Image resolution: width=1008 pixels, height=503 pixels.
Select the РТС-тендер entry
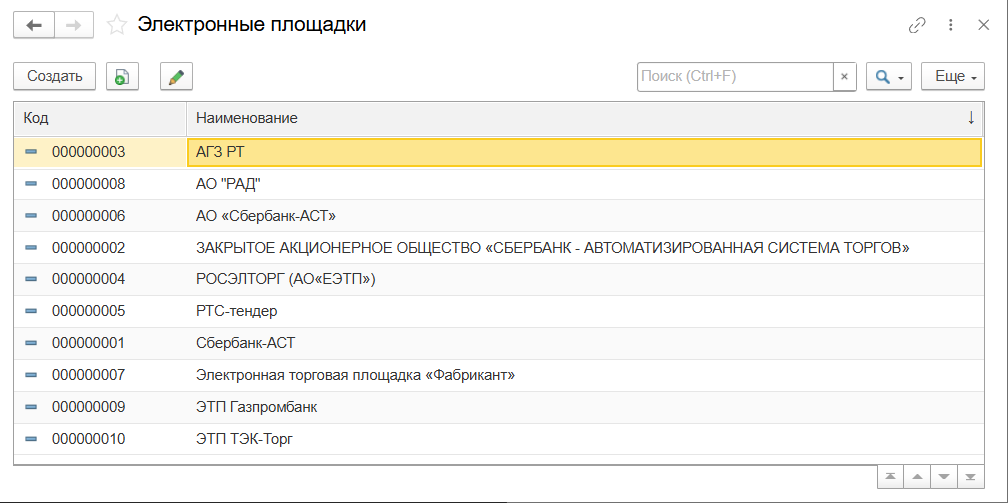(x=585, y=311)
